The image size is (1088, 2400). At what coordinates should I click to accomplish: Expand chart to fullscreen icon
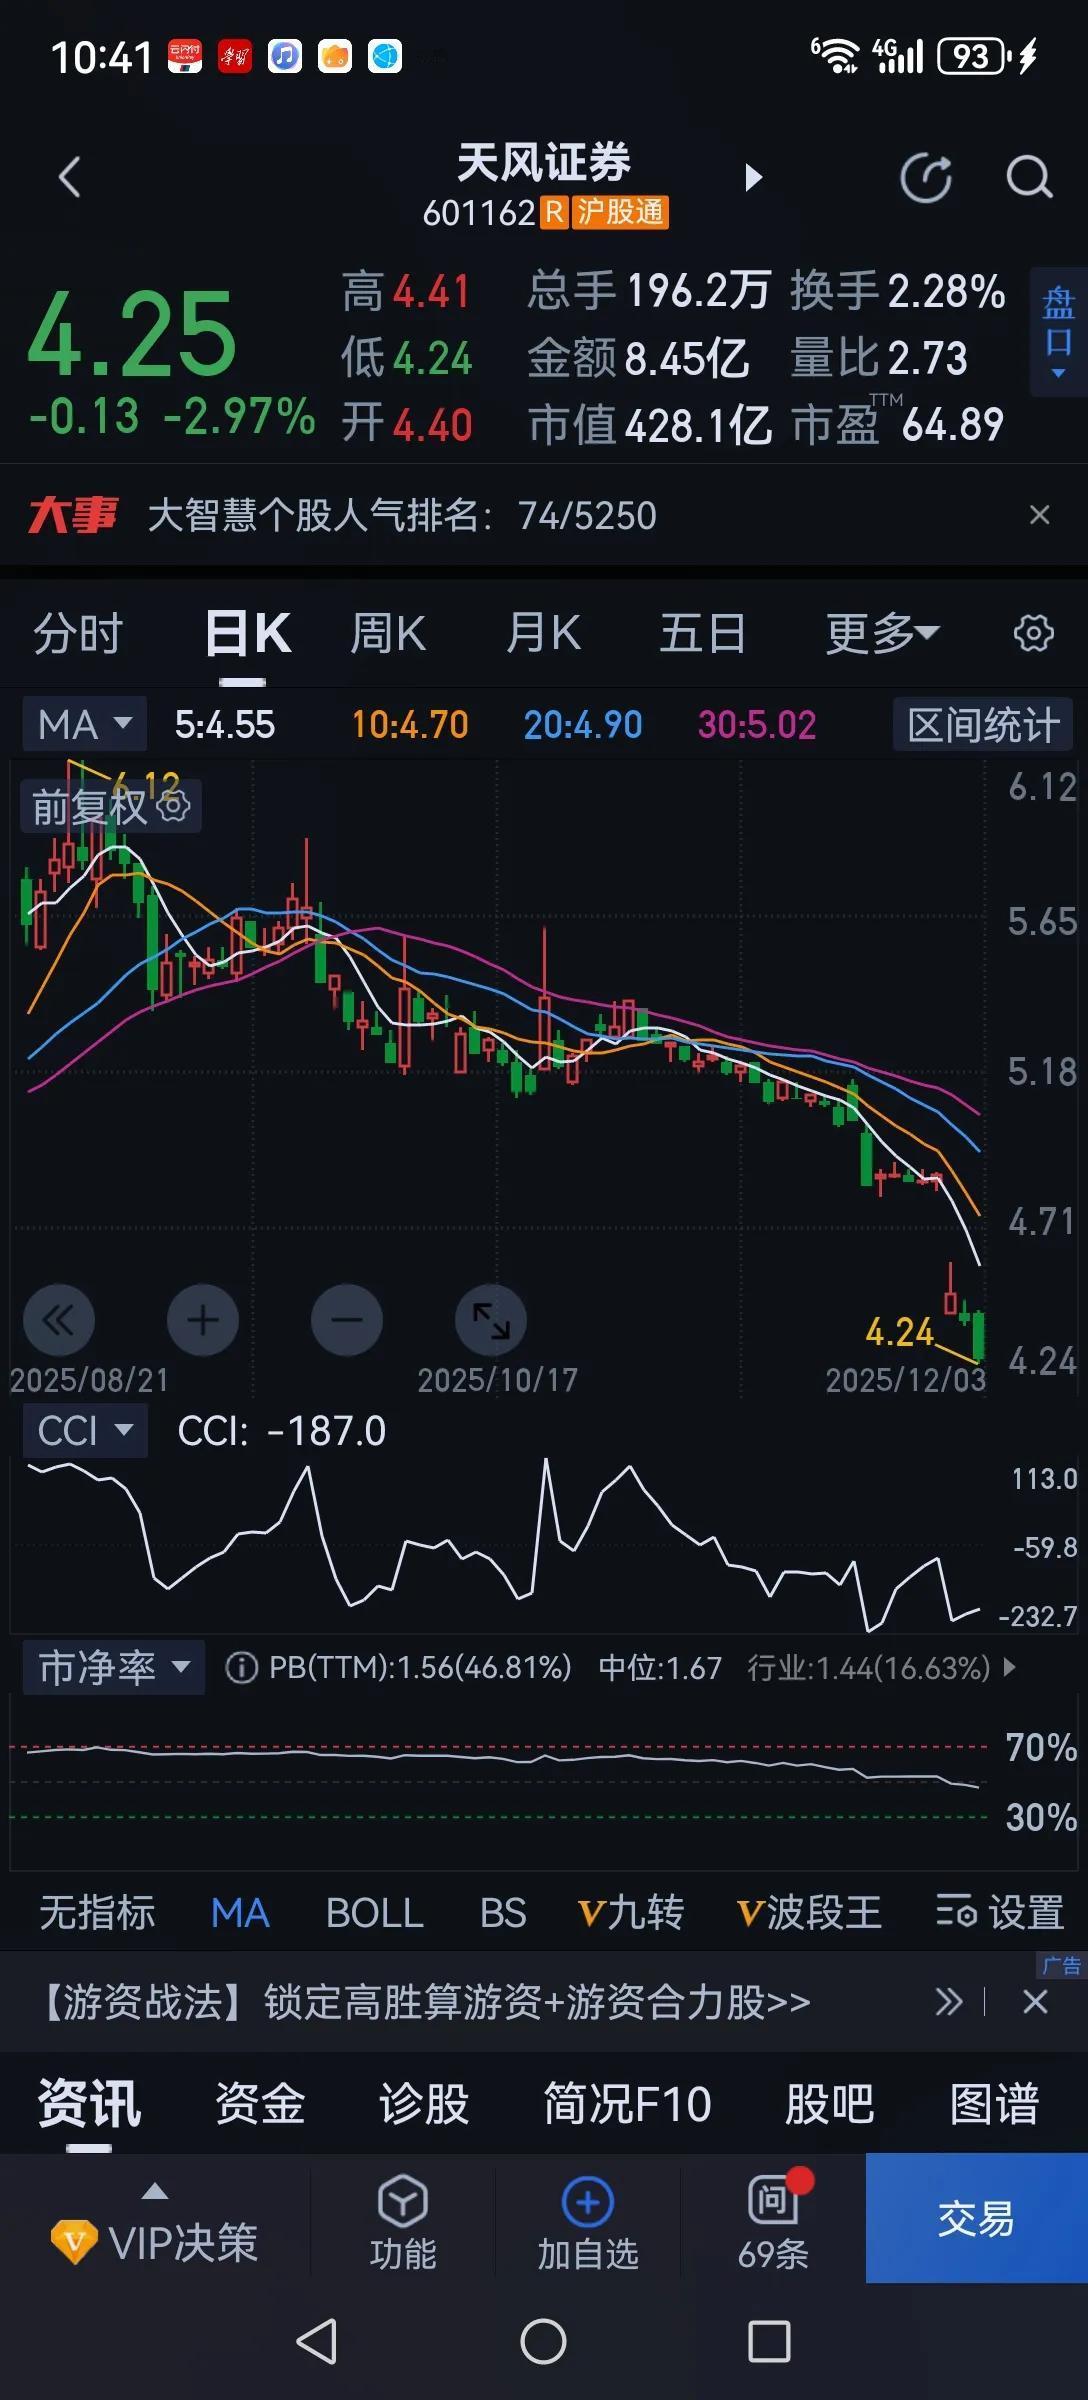tap(491, 1320)
